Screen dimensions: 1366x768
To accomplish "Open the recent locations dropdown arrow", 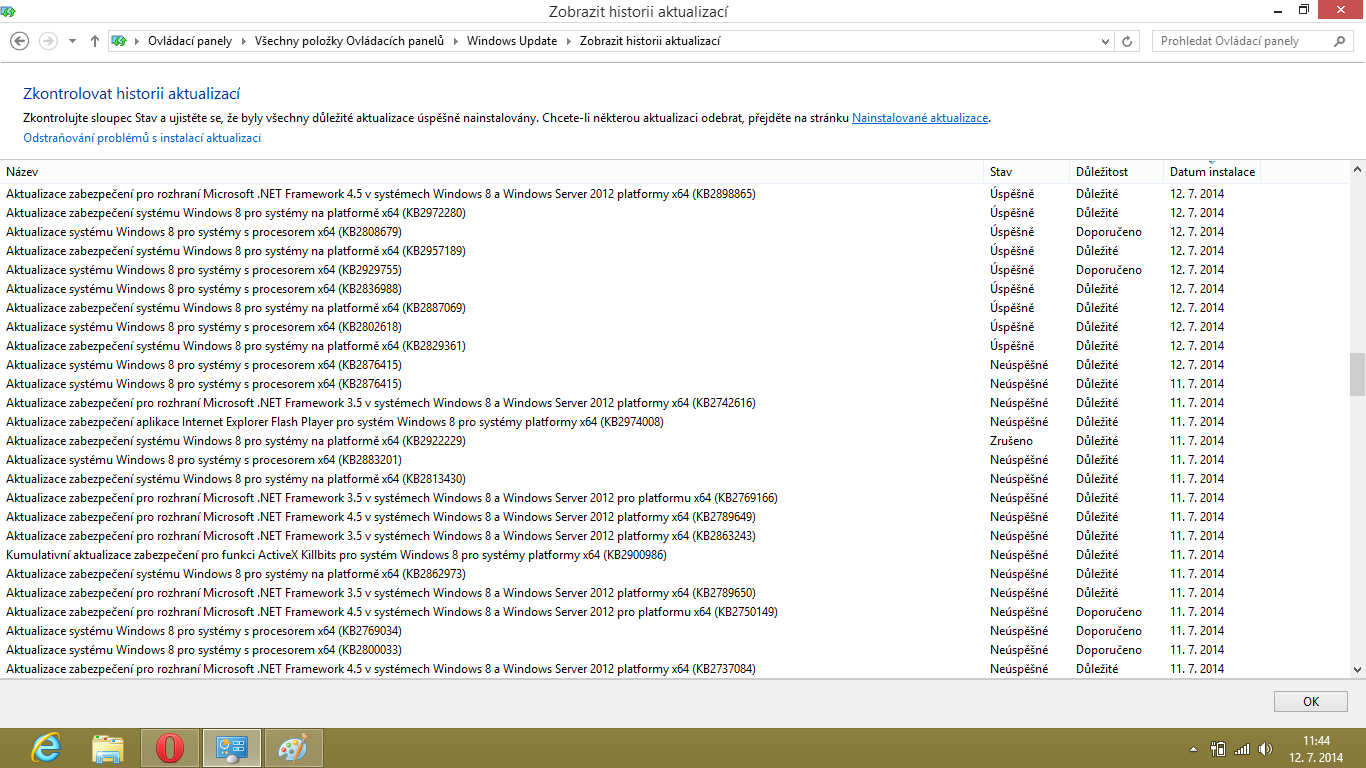I will tap(72, 42).
